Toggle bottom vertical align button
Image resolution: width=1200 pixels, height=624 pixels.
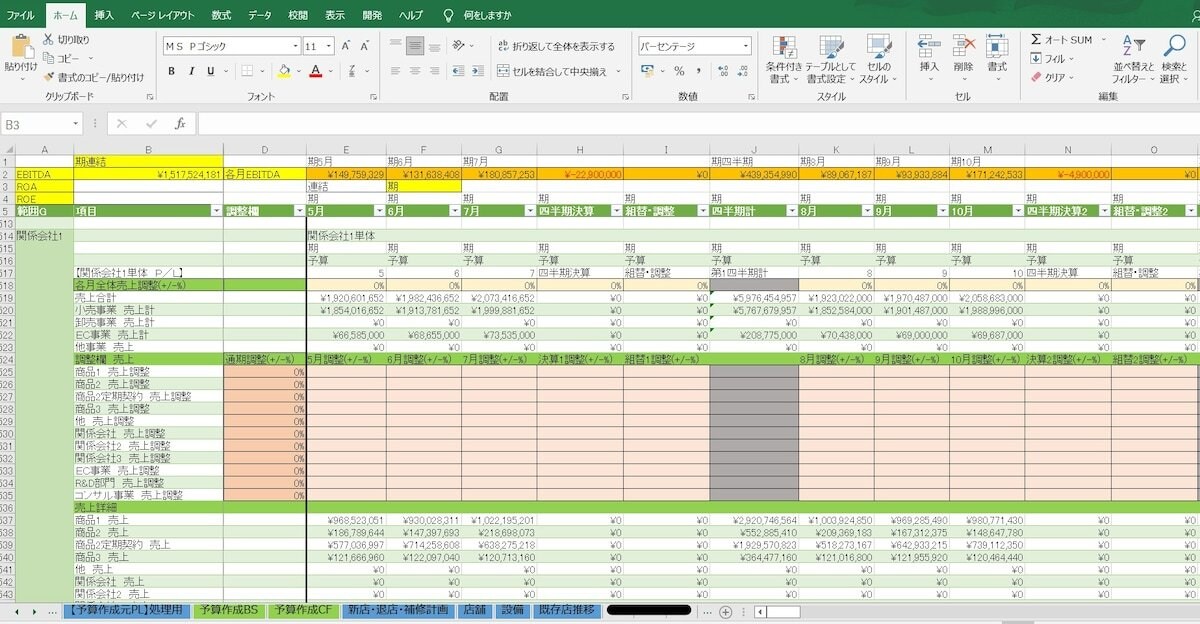pyautogui.click(x=434, y=46)
